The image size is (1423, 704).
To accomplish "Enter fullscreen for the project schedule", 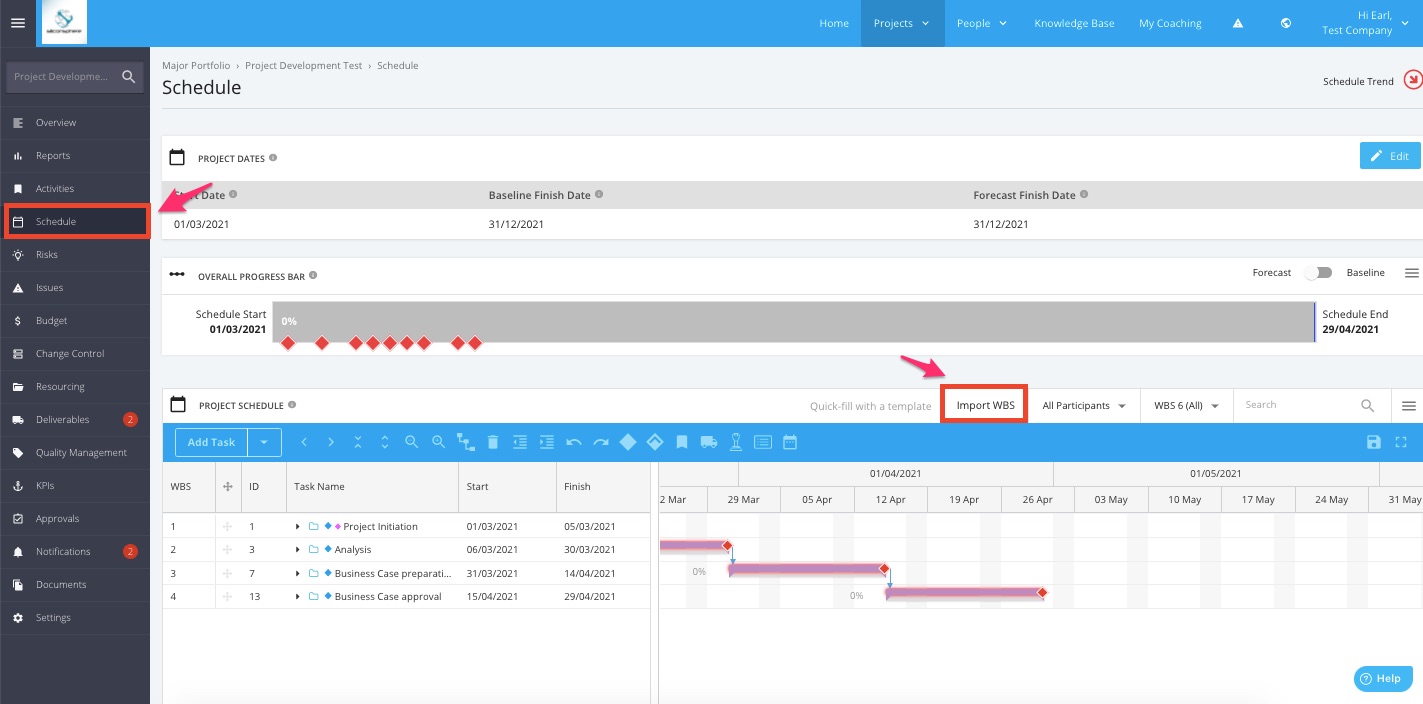I will point(1401,442).
